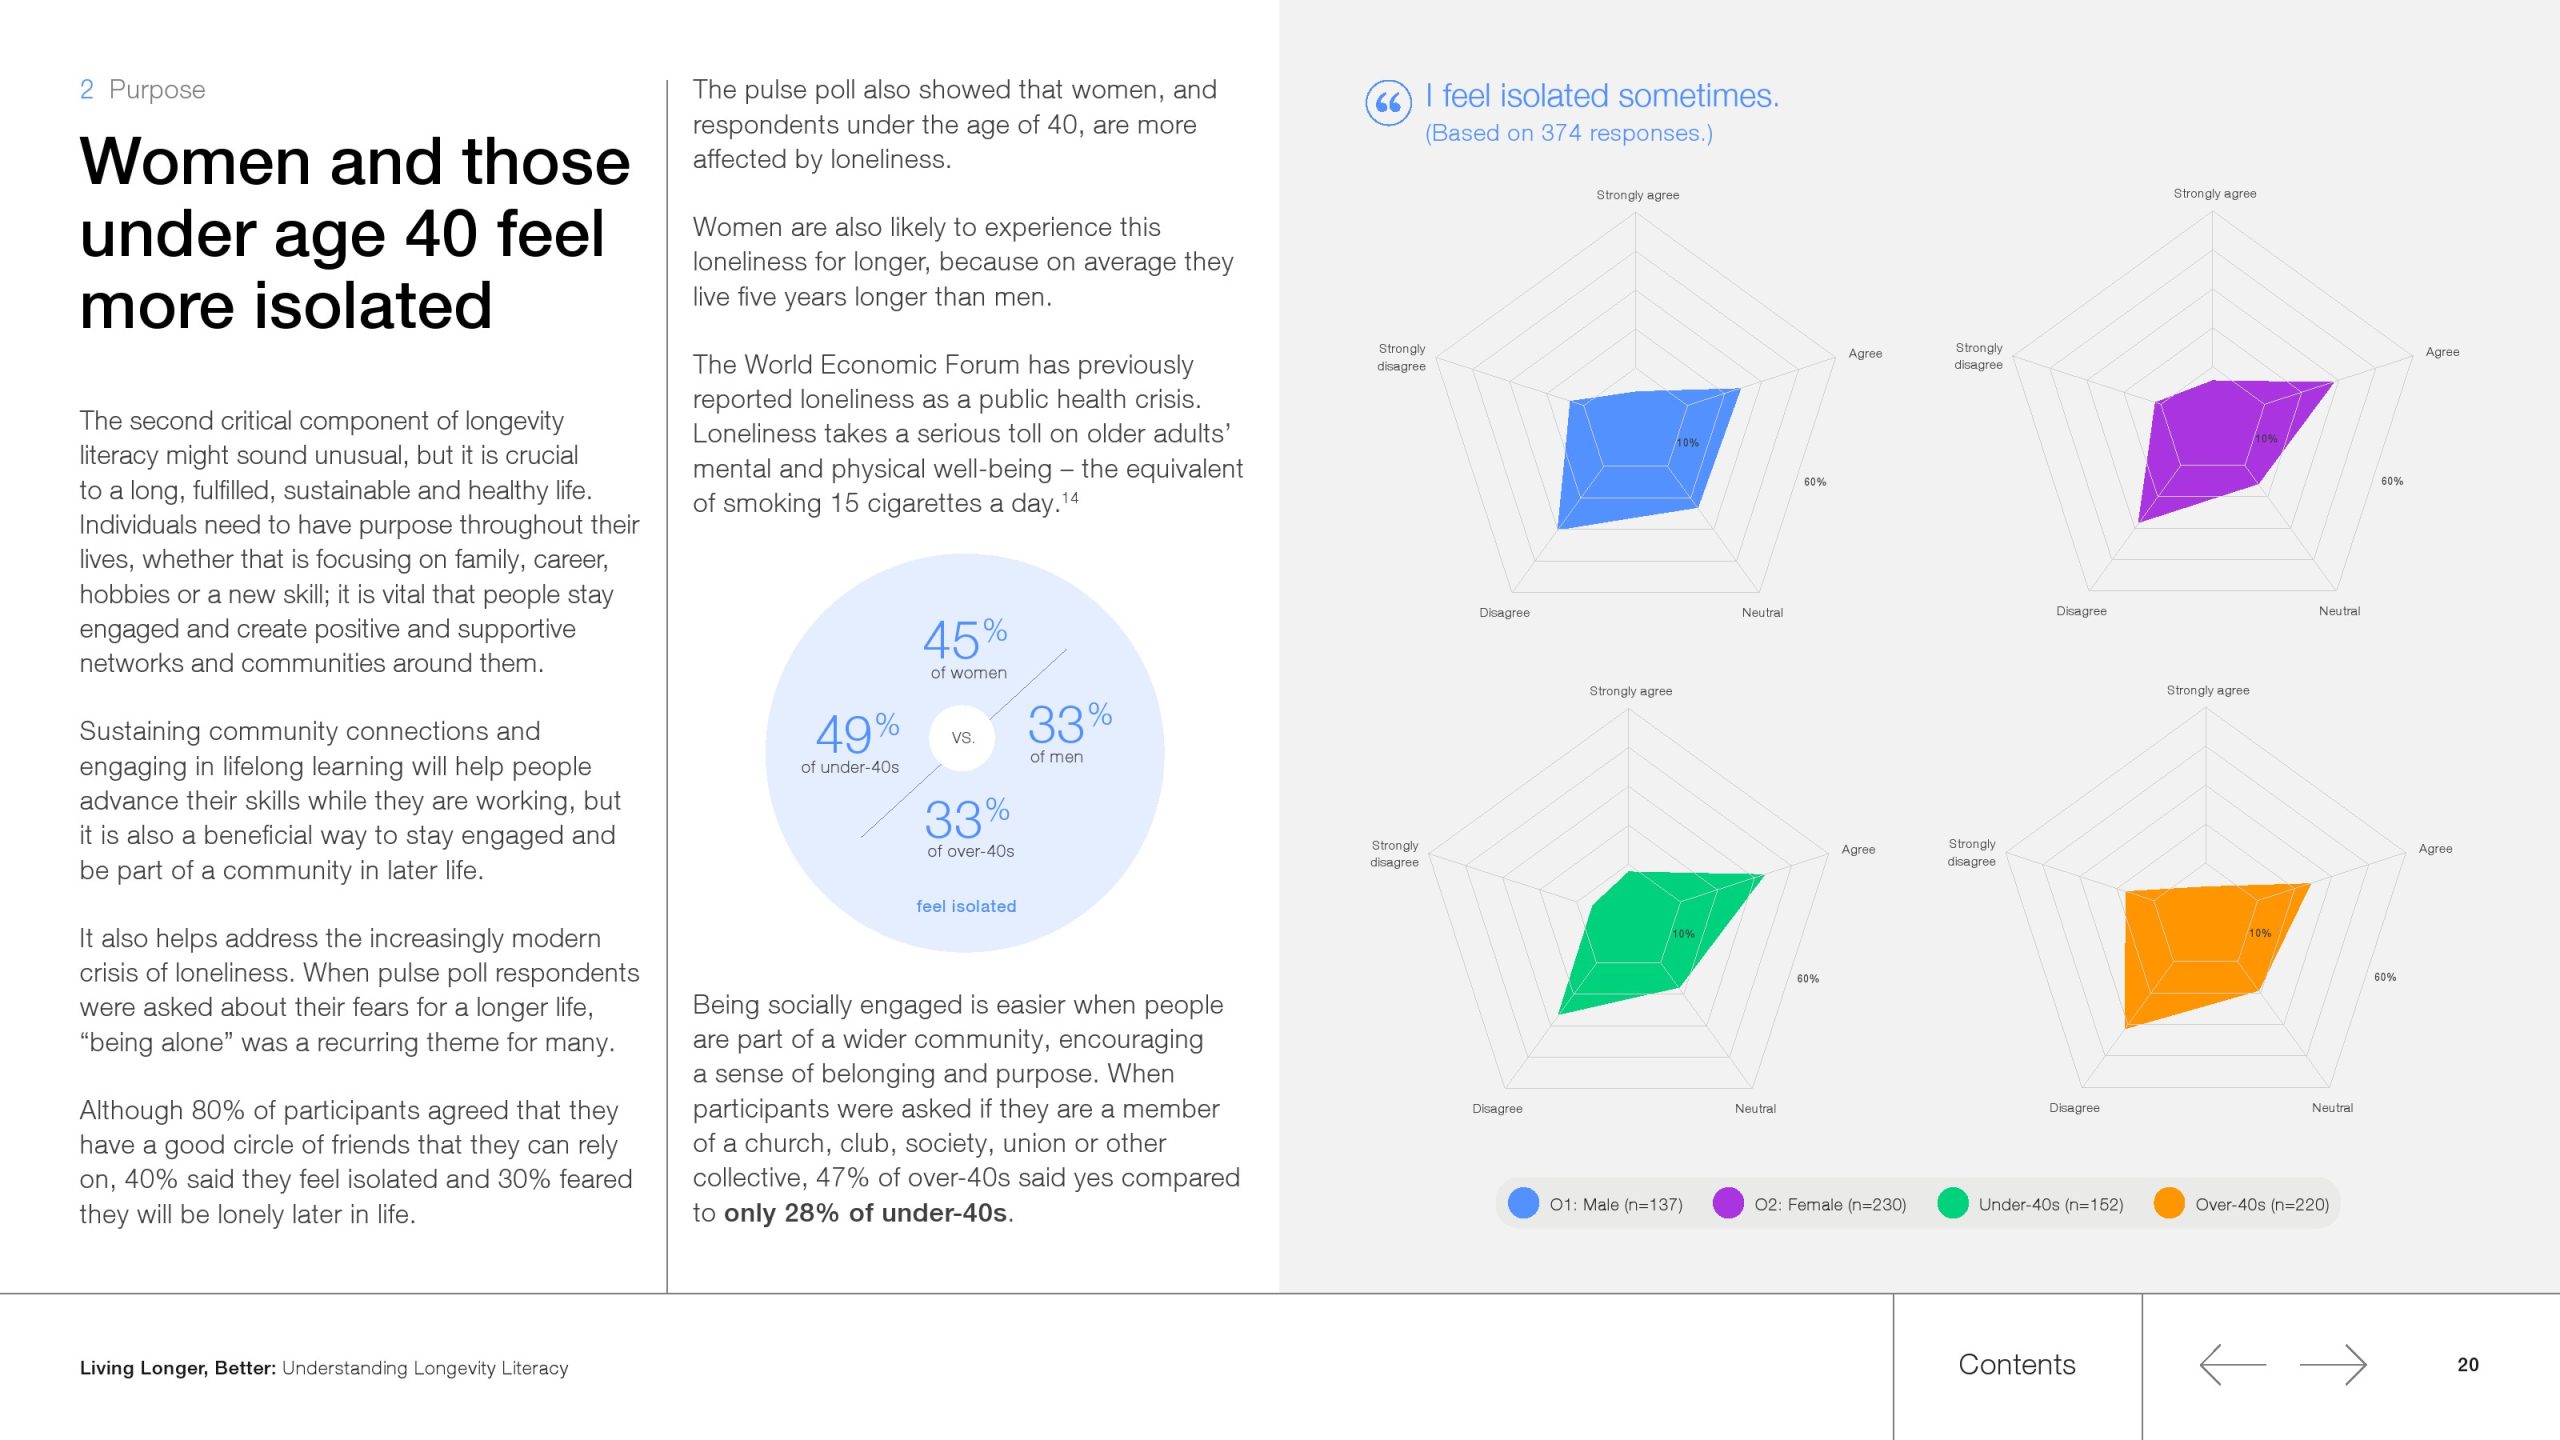Click the 'Living Longer, Better' footer title
Screen dimensions: 2560x1440
point(178,1368)
